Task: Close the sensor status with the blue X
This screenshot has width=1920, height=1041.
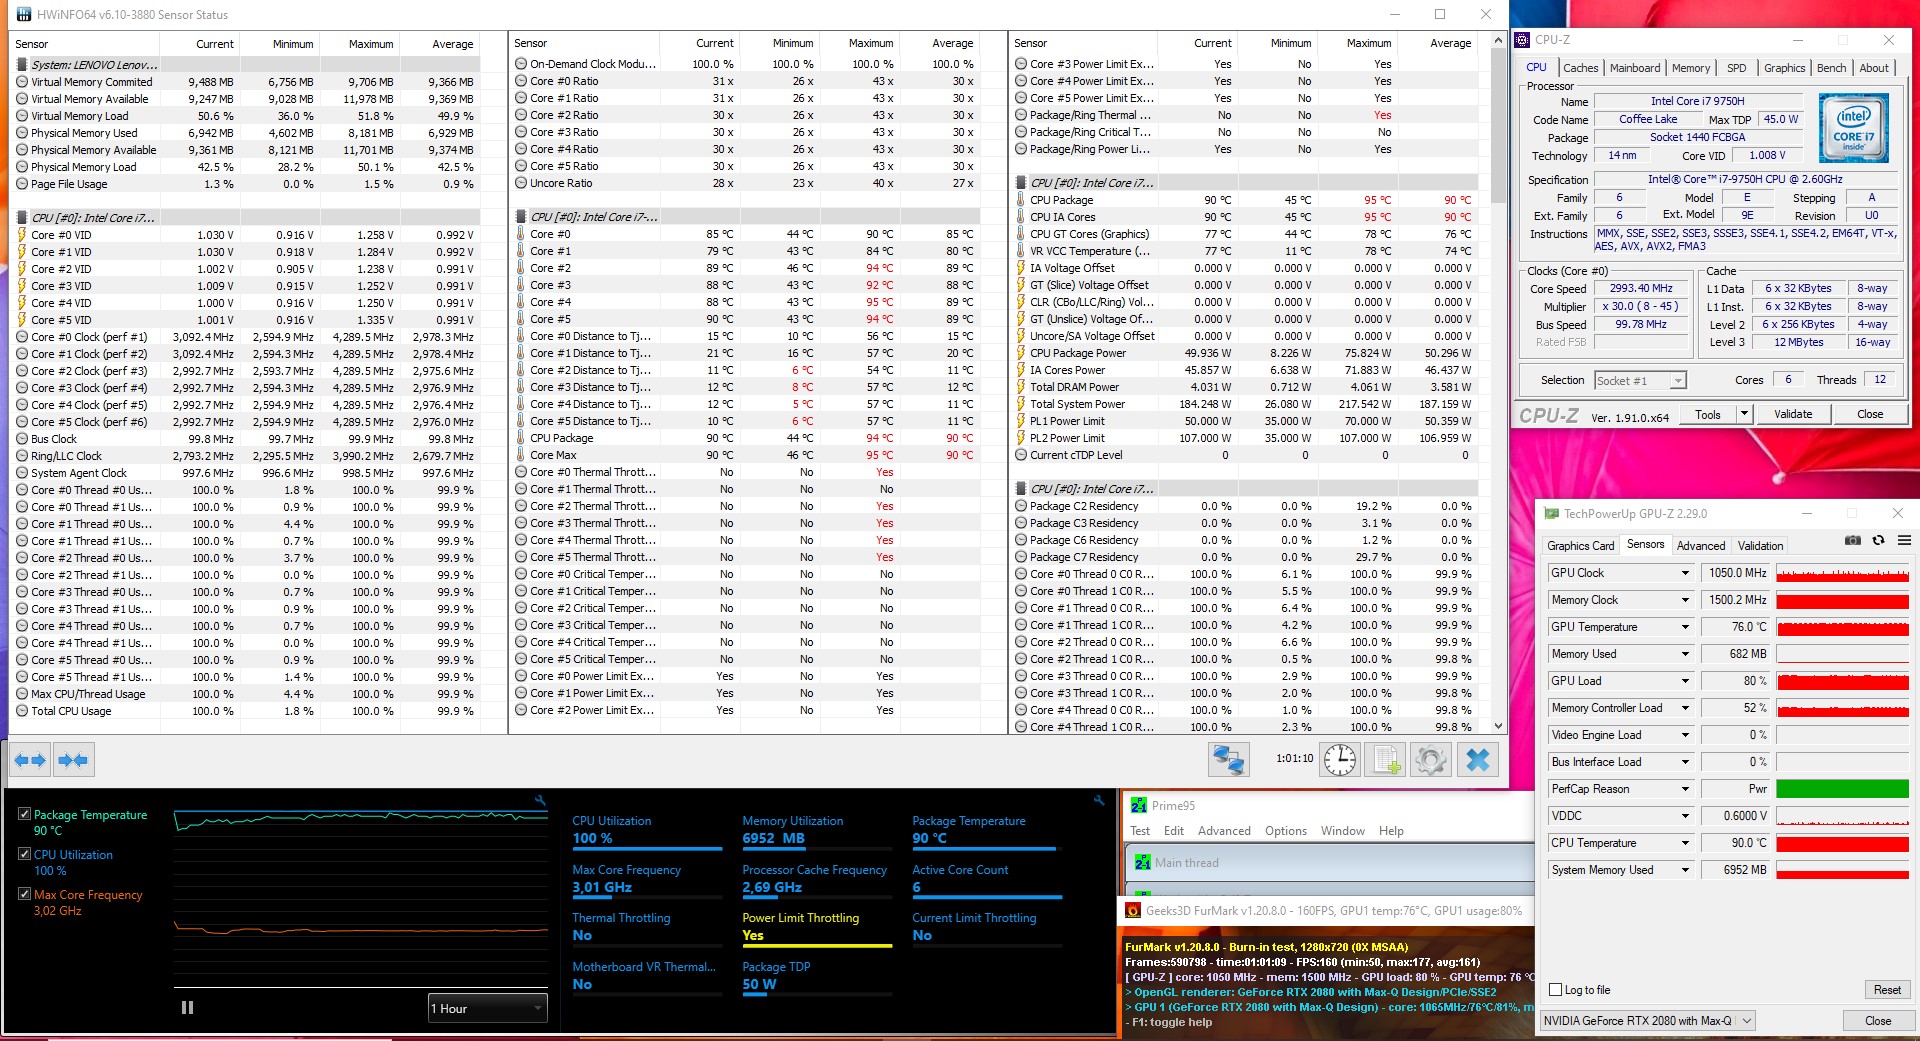Action: pos(1478,760)
